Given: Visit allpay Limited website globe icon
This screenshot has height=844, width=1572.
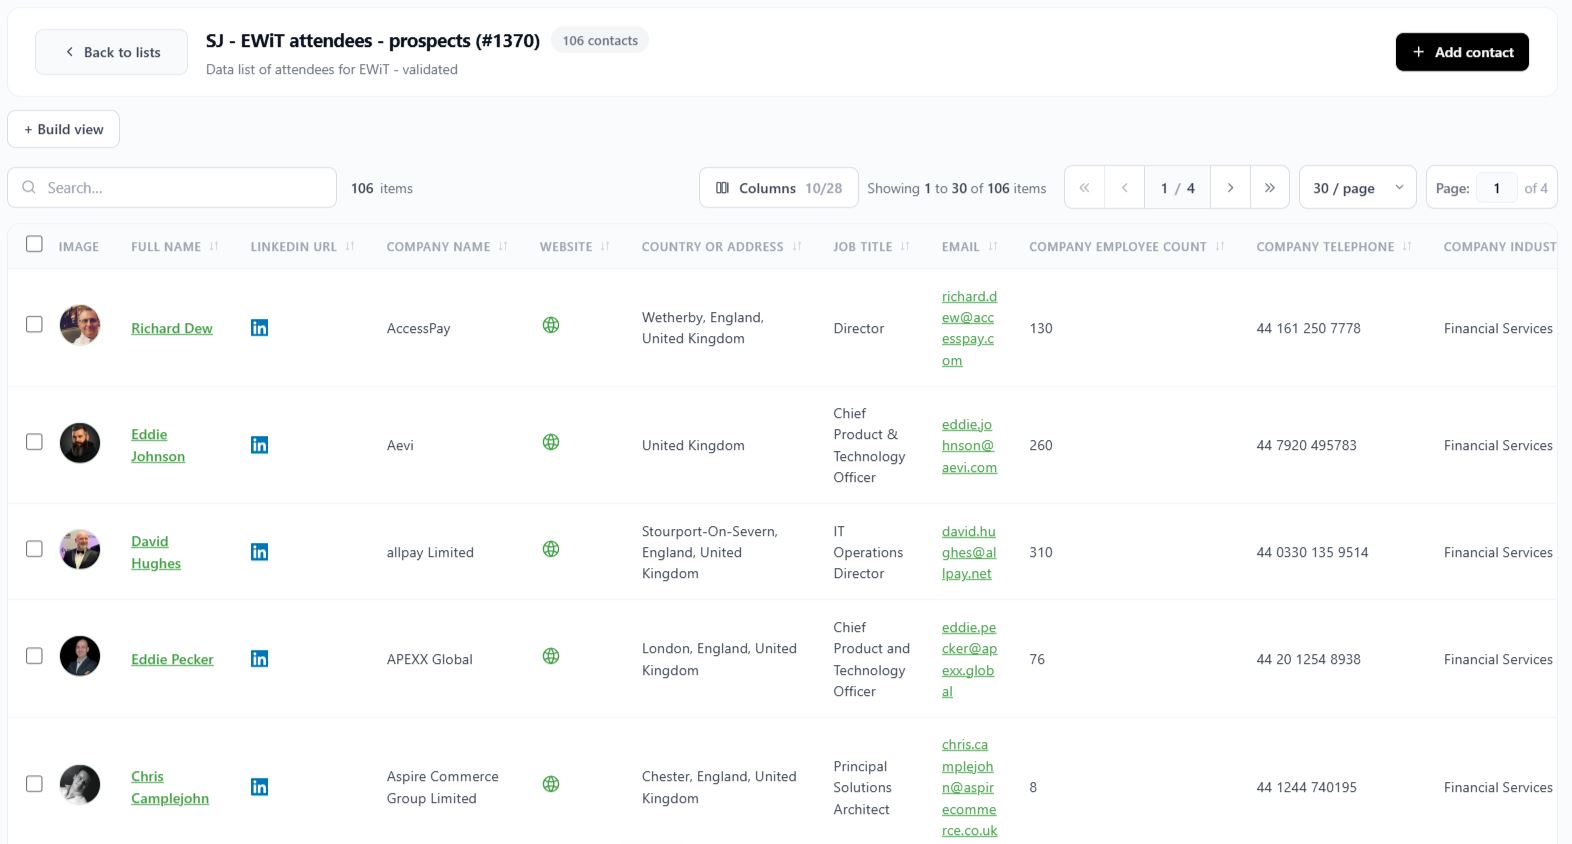Looking at the screenshot, I should [551, 549].
